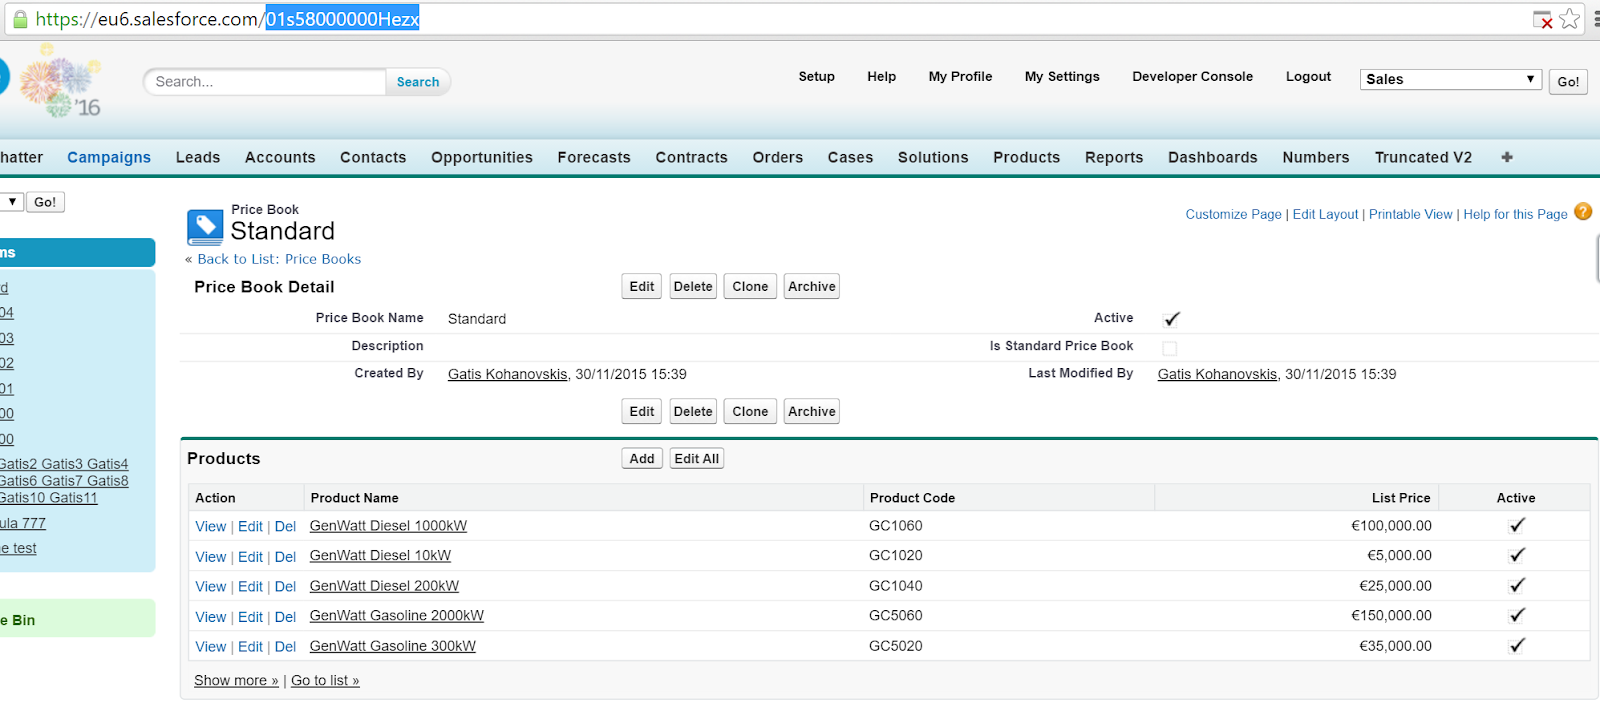Click the Show more link
This screenshot has width=1600, height=703.
pos(236,680)
